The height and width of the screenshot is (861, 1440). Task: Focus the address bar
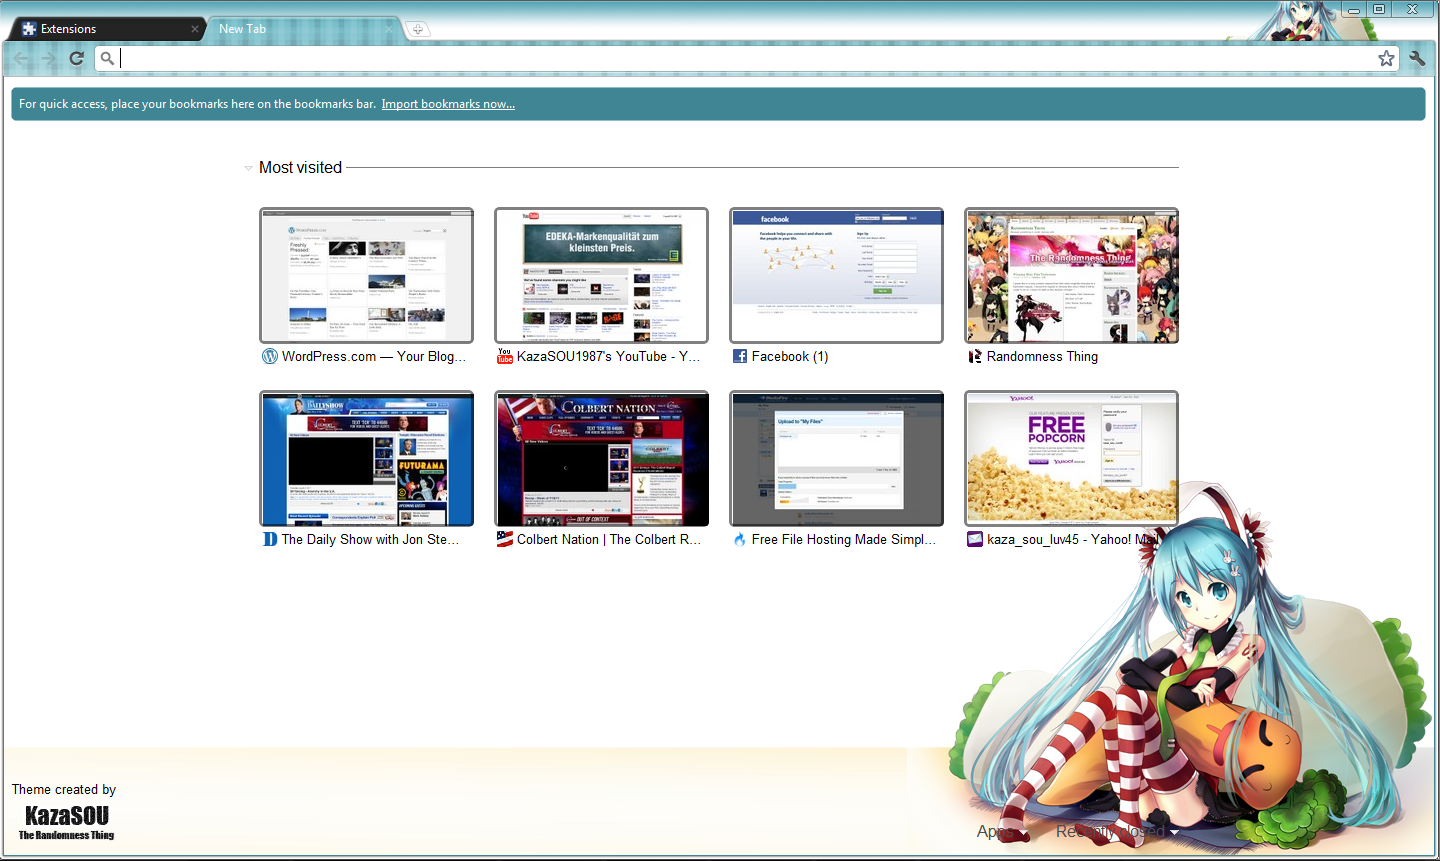(747, 58)
